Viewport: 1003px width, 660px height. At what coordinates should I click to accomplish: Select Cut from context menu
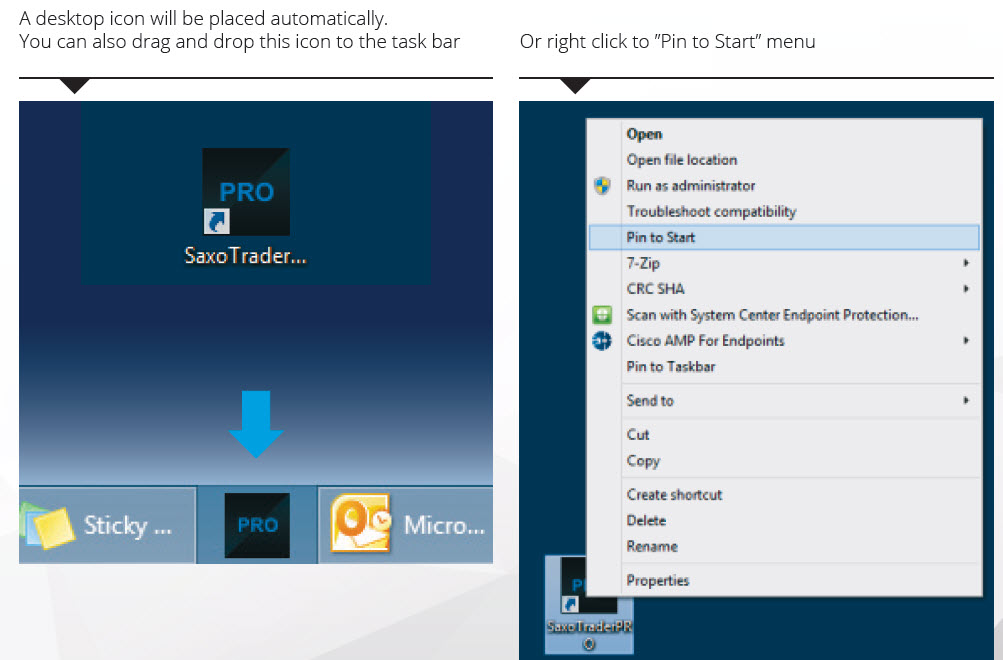[784, 435]
